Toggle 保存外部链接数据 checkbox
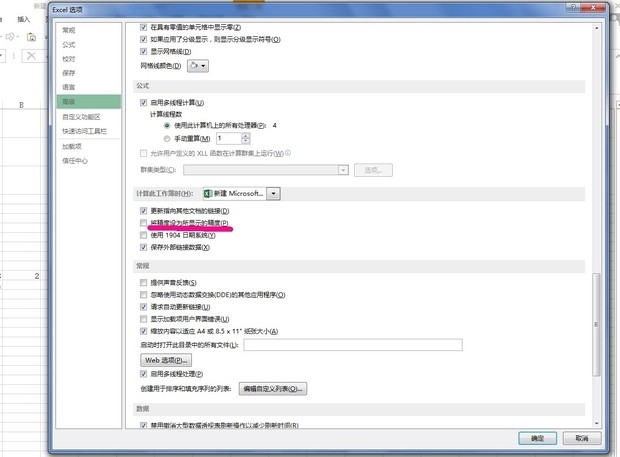 144,247
